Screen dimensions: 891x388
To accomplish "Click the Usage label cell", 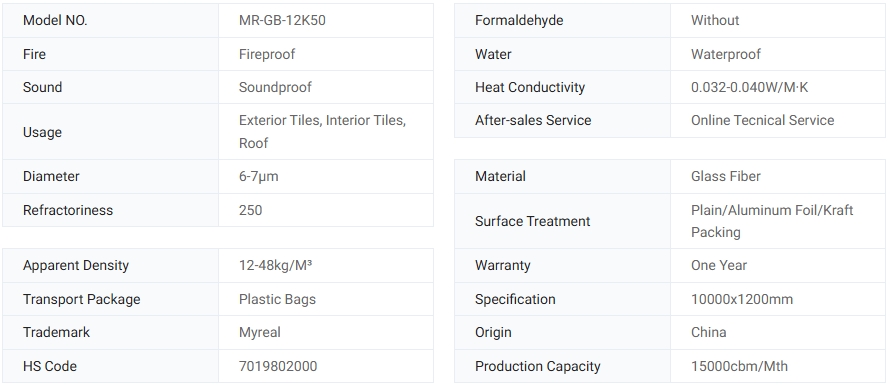I will point(110,132).
